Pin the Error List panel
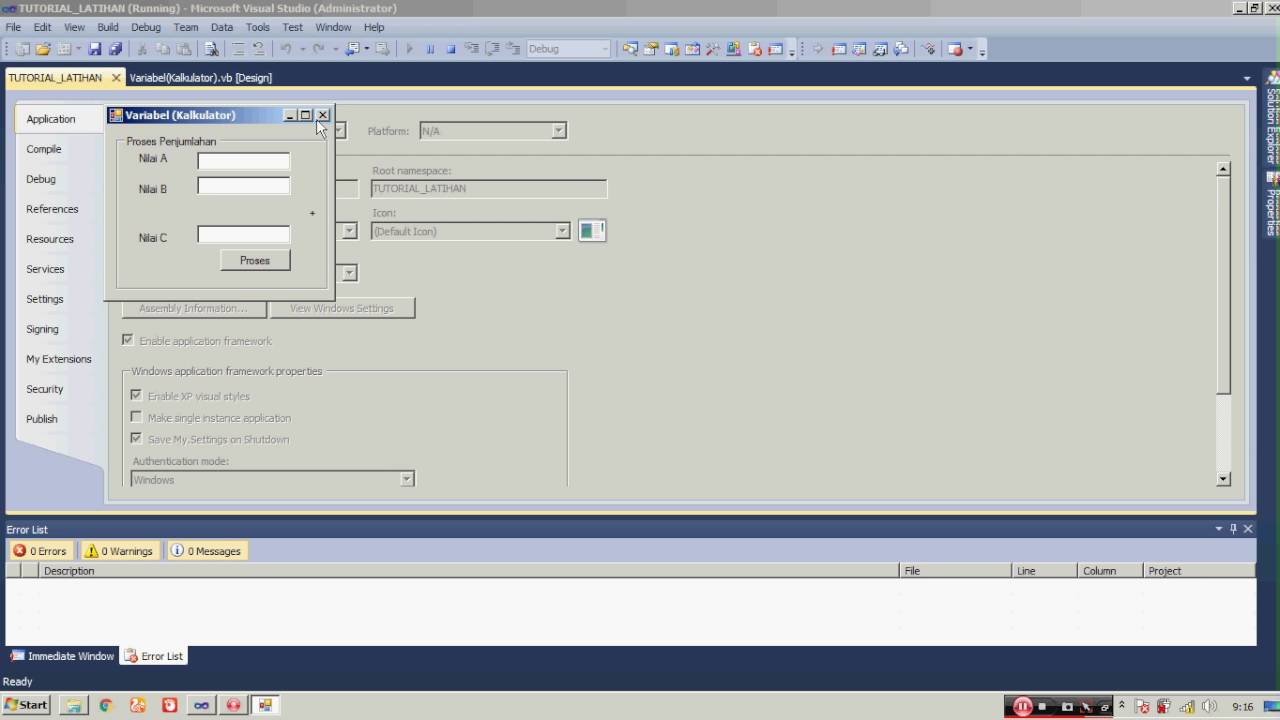 coord(1233,529)
